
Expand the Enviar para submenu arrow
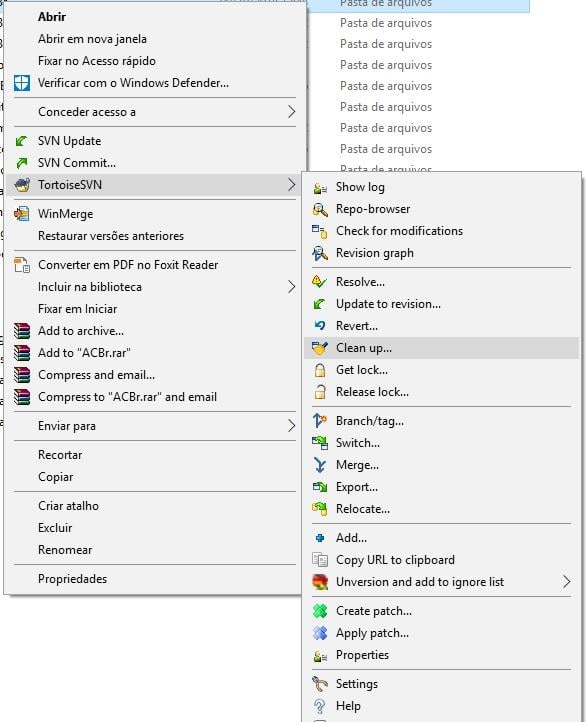291,426
